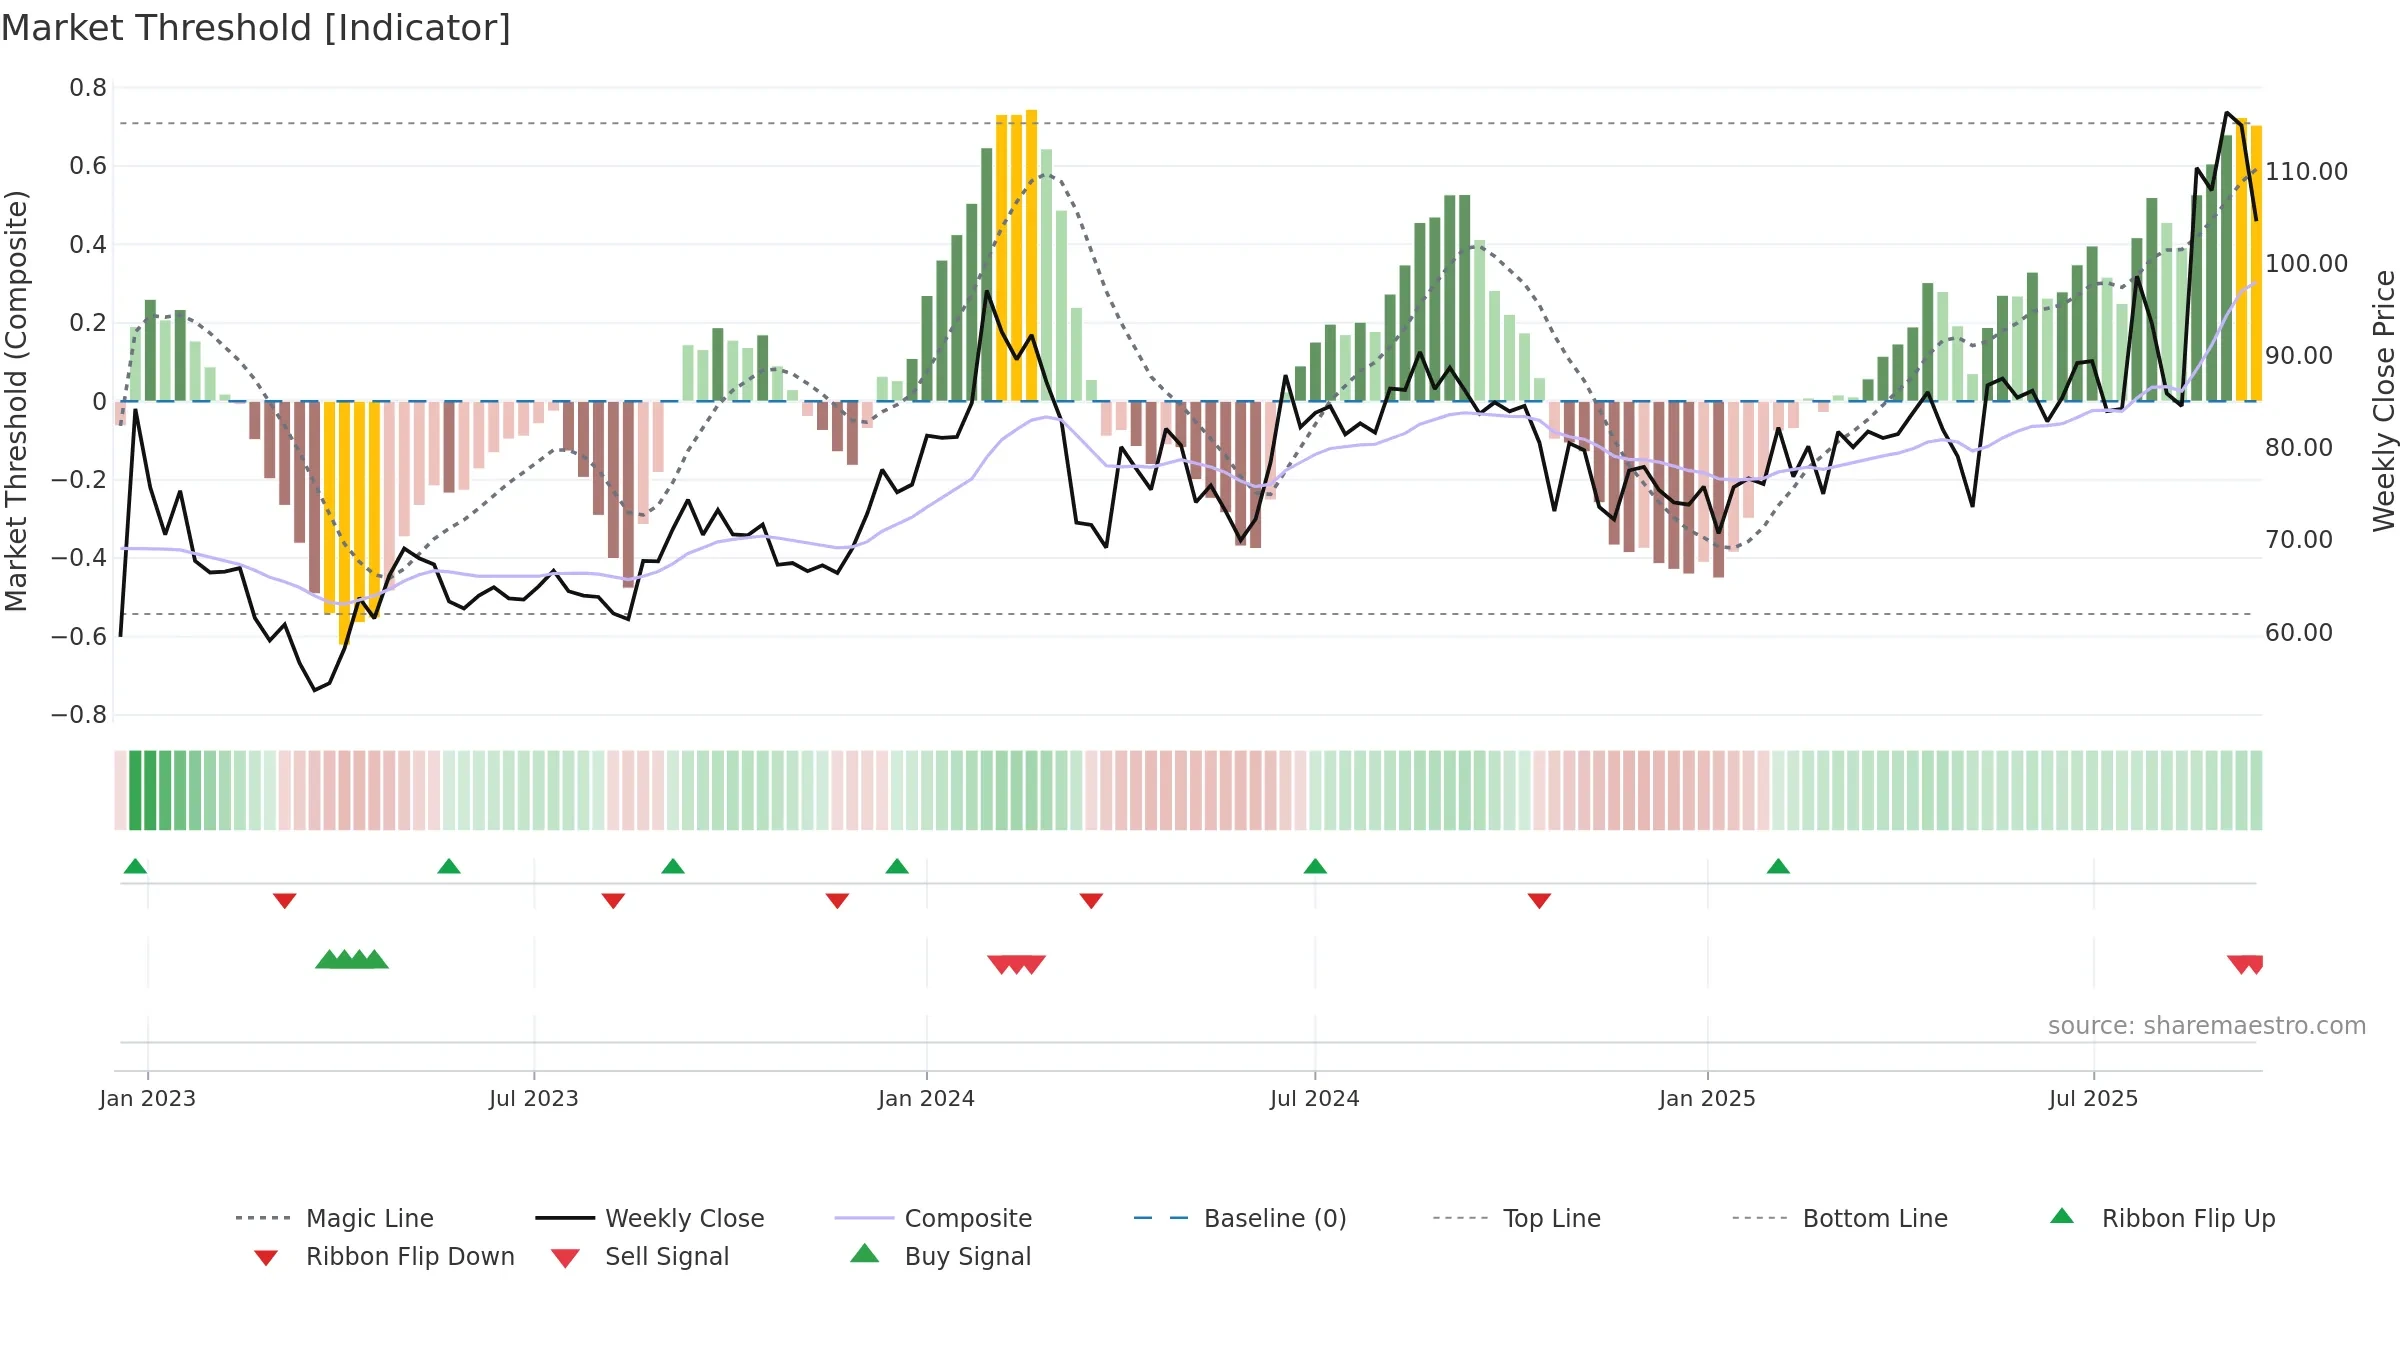The height and width of the screenshot is (1350, 2400).
Task: Click the buy signal cluster near April 2023
Action: (x=352, y=959)
